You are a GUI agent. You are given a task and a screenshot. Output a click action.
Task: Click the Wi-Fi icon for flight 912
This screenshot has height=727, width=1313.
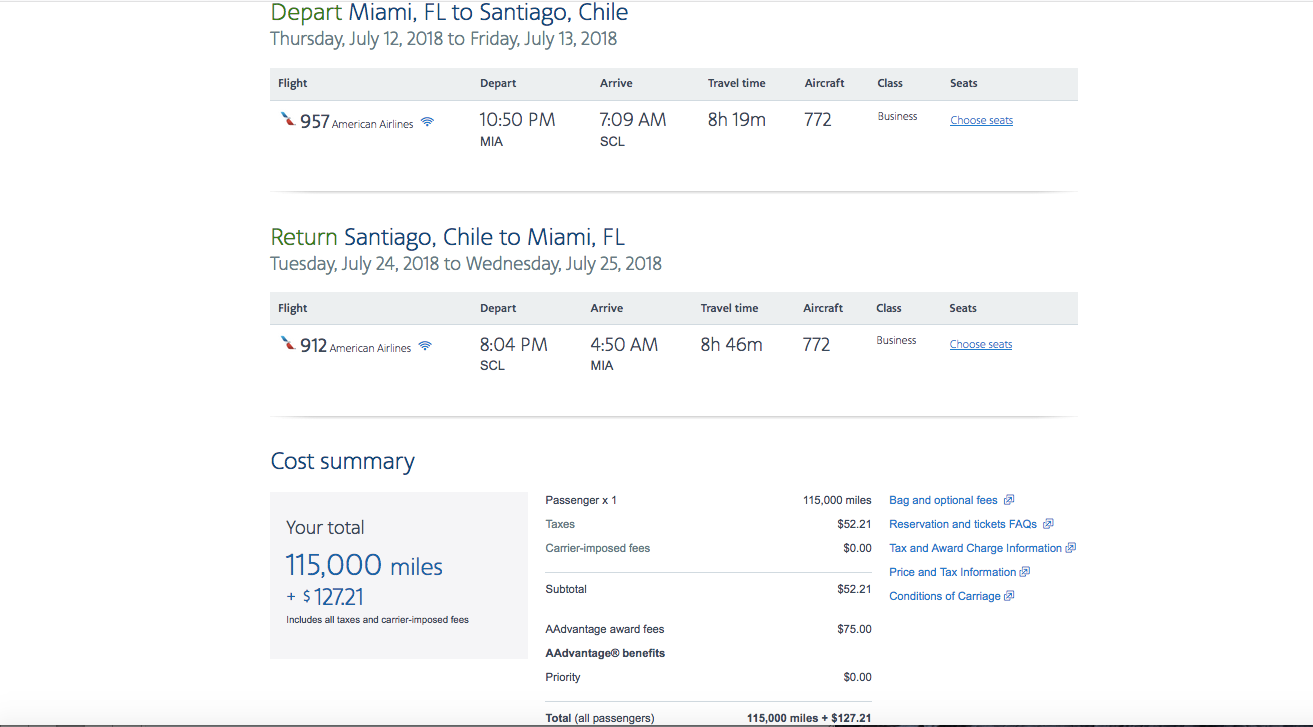click(x=425, y=346)
